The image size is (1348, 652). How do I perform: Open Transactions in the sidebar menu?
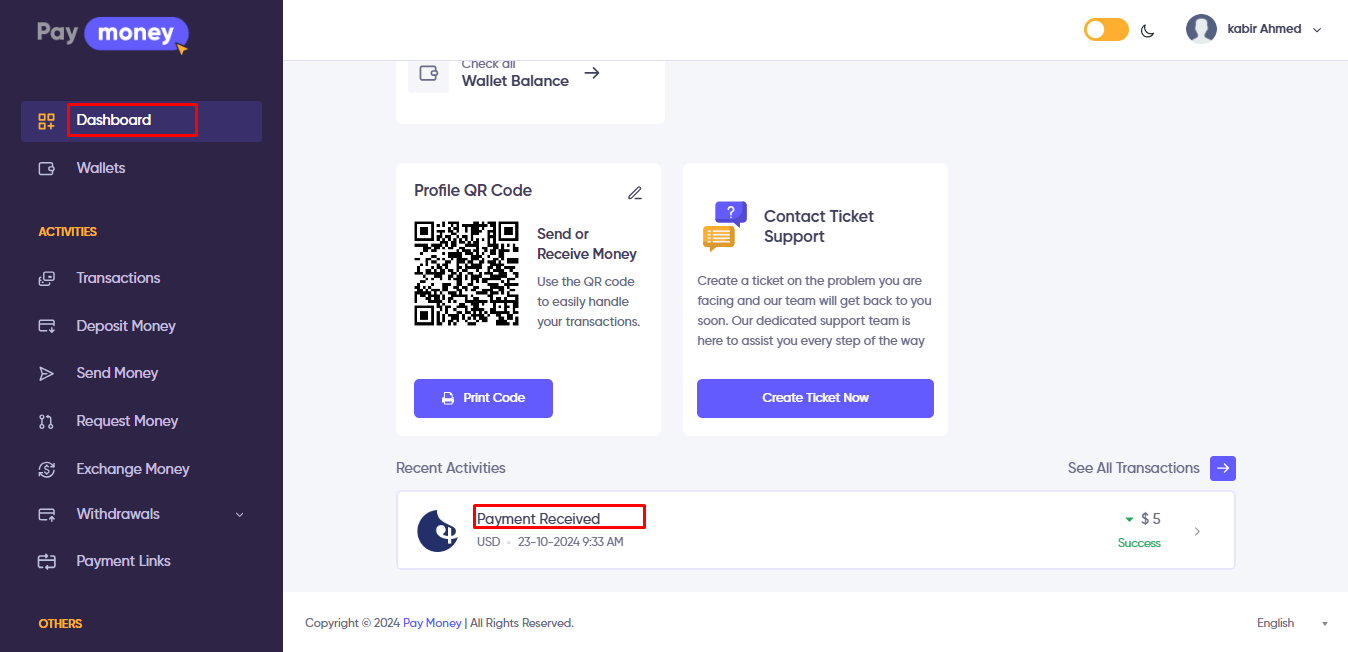coord(118,278)
